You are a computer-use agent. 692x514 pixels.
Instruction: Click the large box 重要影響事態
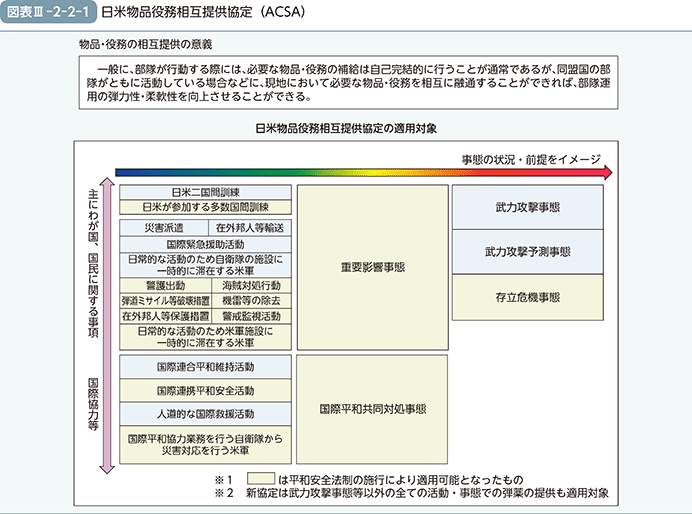[373, 267]
